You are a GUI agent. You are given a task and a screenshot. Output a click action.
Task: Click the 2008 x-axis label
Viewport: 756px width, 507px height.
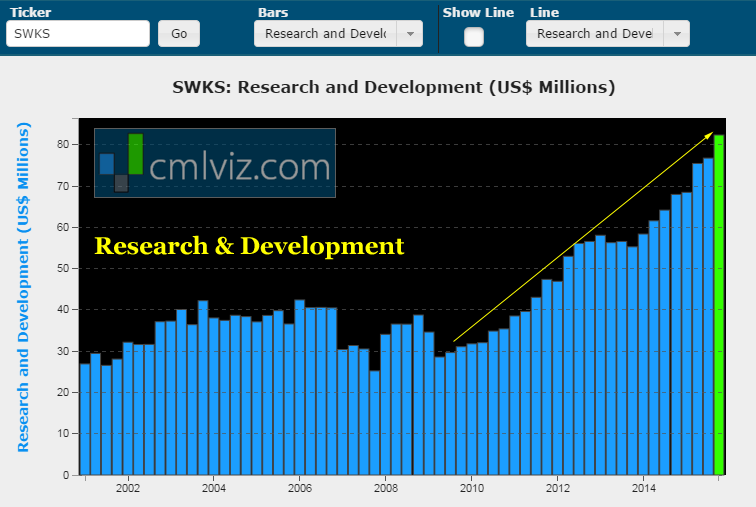tap(386, 488)
